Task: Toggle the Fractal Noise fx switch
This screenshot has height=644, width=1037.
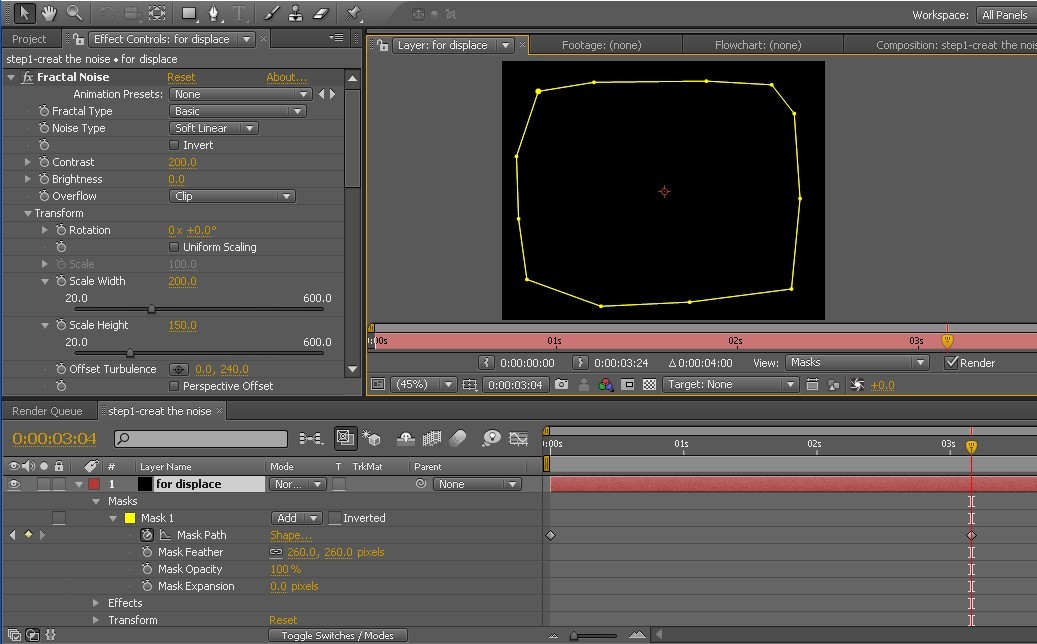Action: pyautogui.click(x=27, y=77)
